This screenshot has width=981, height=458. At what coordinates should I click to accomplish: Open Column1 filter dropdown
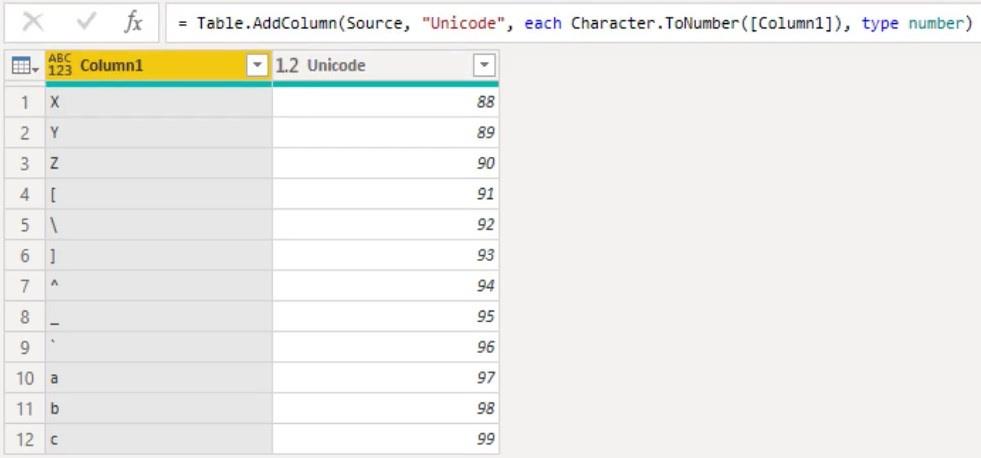click(x=257, y=65)
